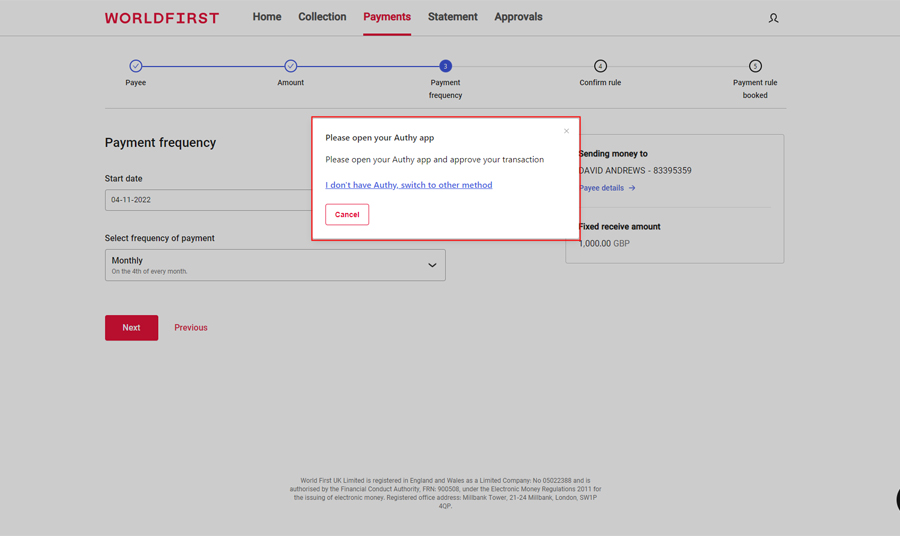The width and height of the screenshot is (900, 536).
Task: Select step 5 Payment rule booked circle
Action: pos(755,66)
